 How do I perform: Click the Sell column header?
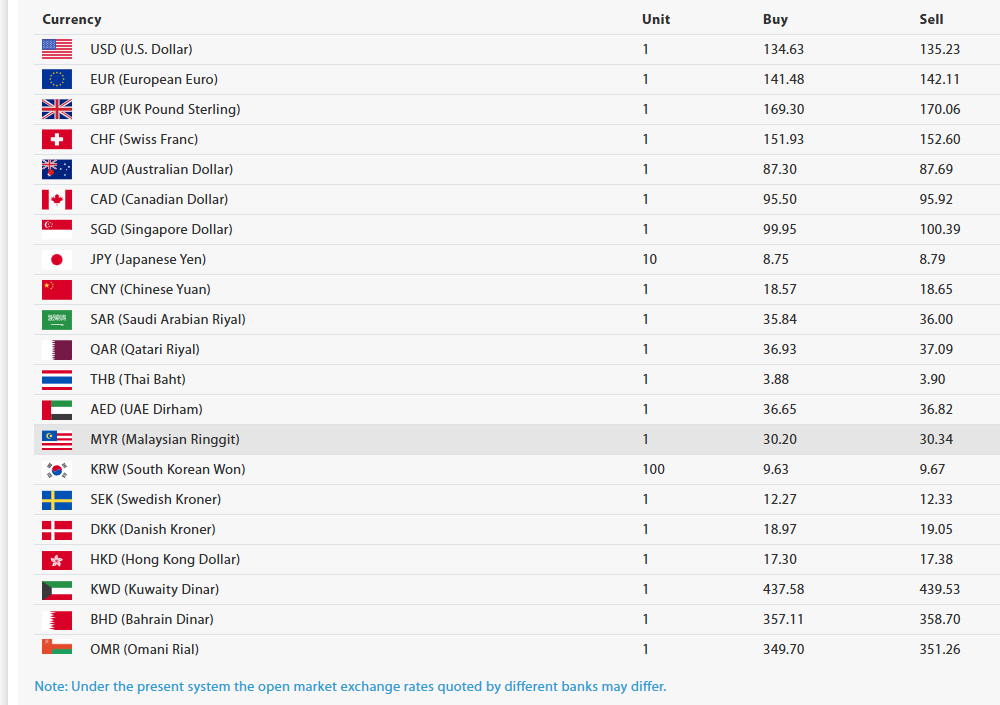(931, 19)
